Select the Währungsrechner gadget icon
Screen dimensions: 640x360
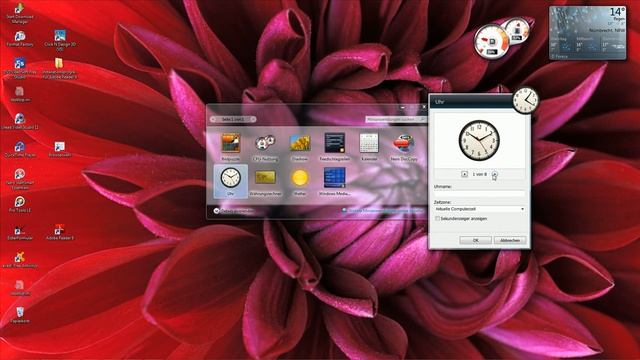pyautogui.click(x=265, y=178)
